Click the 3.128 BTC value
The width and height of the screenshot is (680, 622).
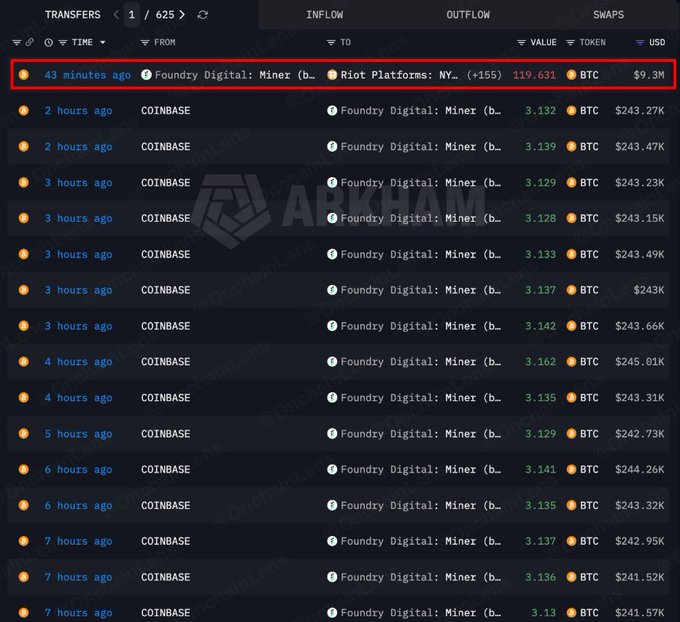pos(540,218)
